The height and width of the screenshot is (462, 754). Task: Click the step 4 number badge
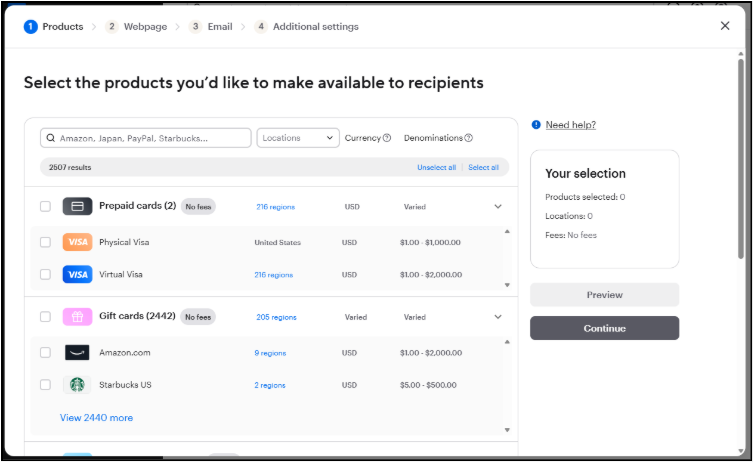pos(261,26)
